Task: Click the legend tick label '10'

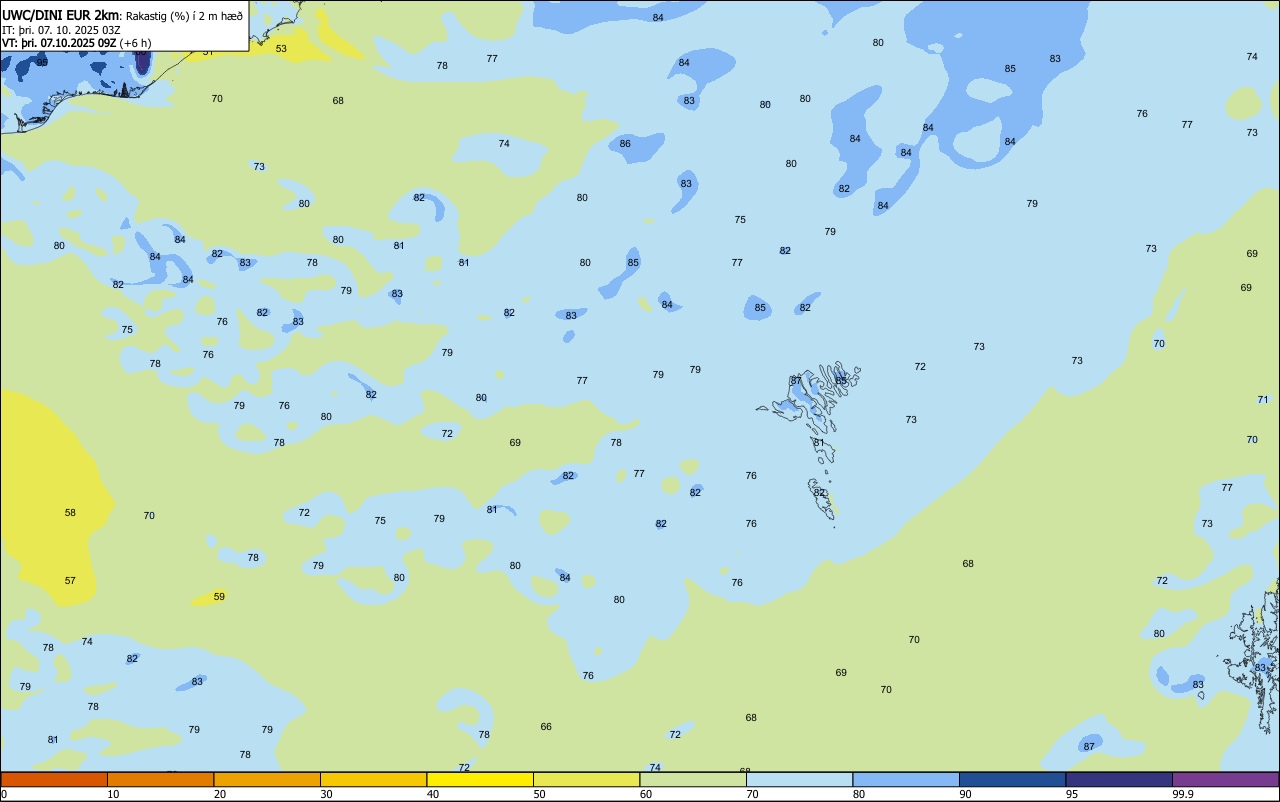Action: tap(114, 794)
